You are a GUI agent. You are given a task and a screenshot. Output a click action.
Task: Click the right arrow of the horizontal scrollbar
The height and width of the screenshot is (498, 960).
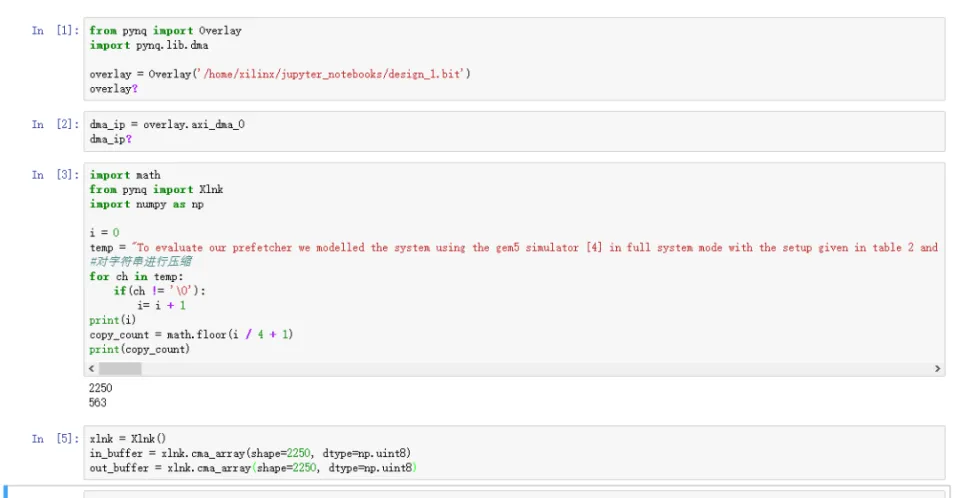(937, 369)
